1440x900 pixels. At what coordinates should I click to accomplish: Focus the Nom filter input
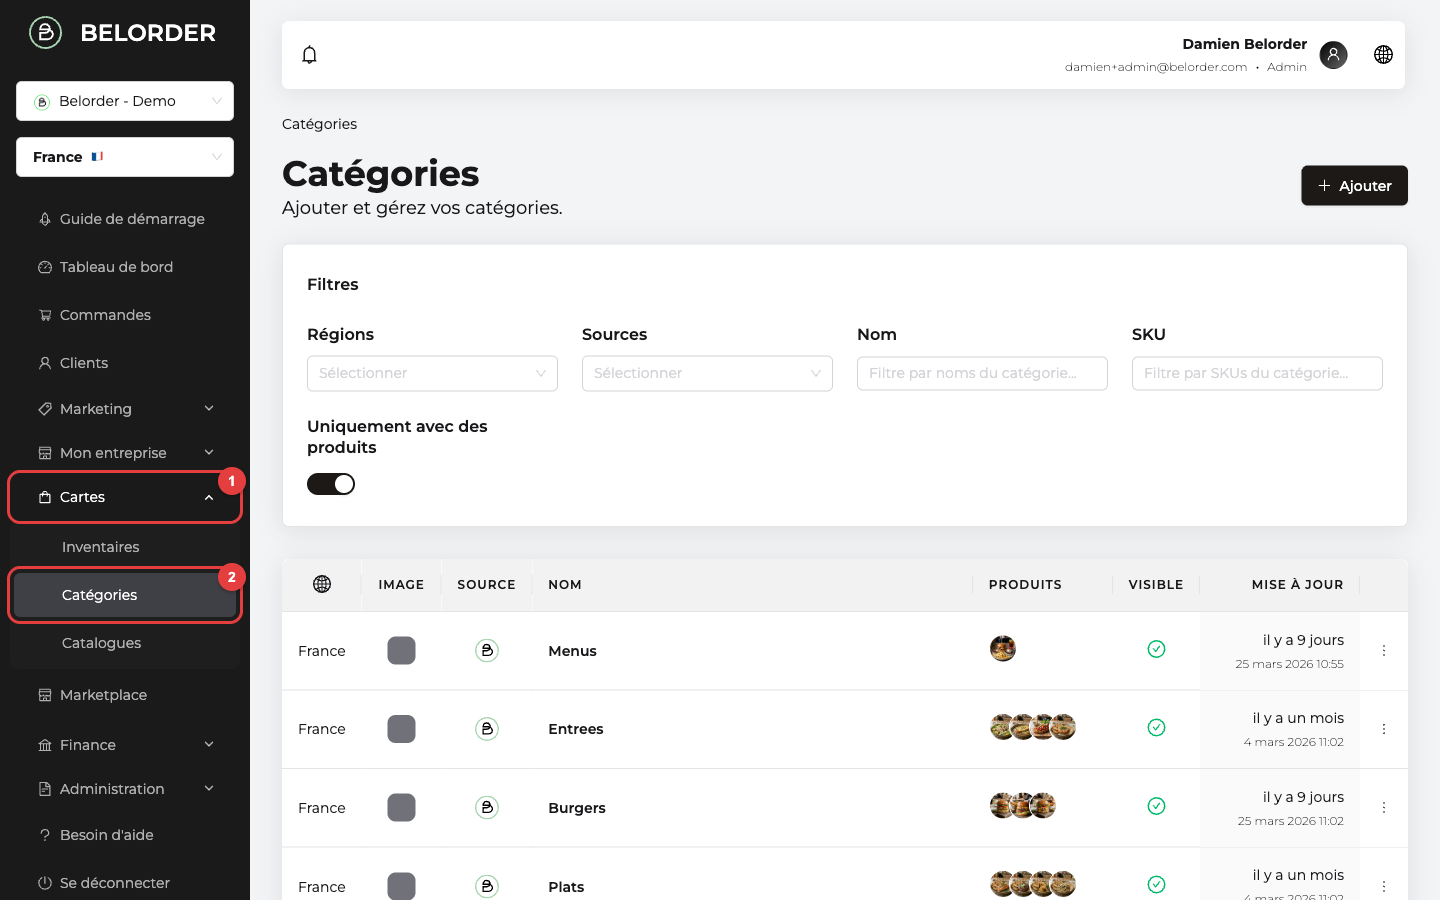[x=982, y=373]
